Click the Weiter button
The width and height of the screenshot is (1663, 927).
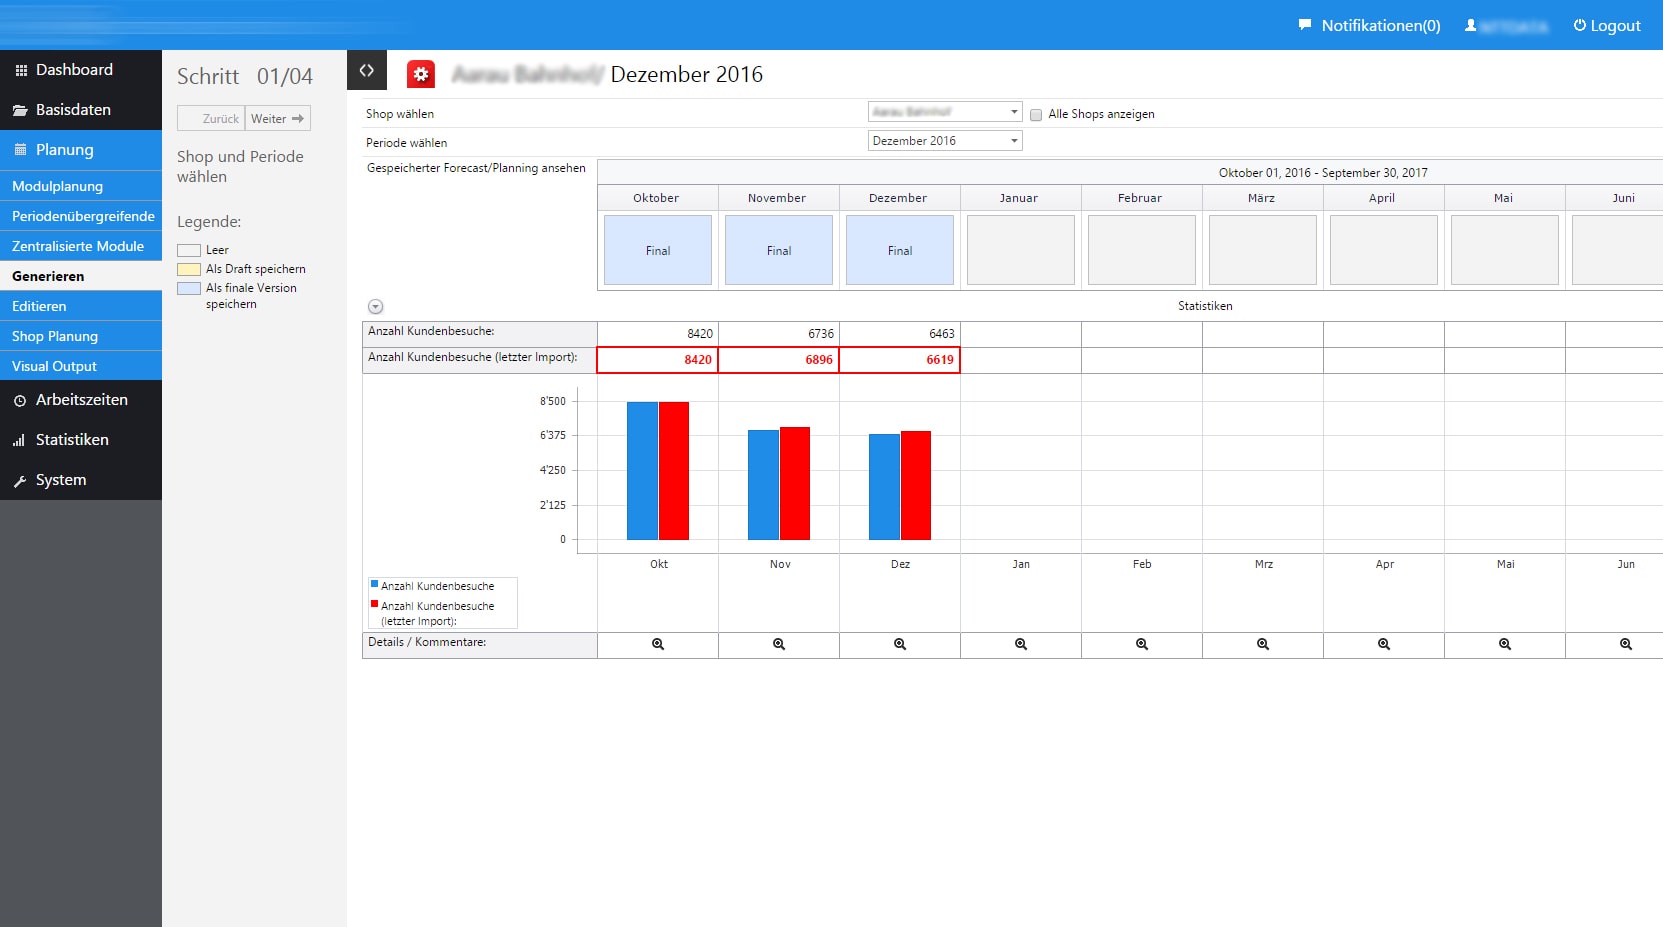(x=277, y=118)
